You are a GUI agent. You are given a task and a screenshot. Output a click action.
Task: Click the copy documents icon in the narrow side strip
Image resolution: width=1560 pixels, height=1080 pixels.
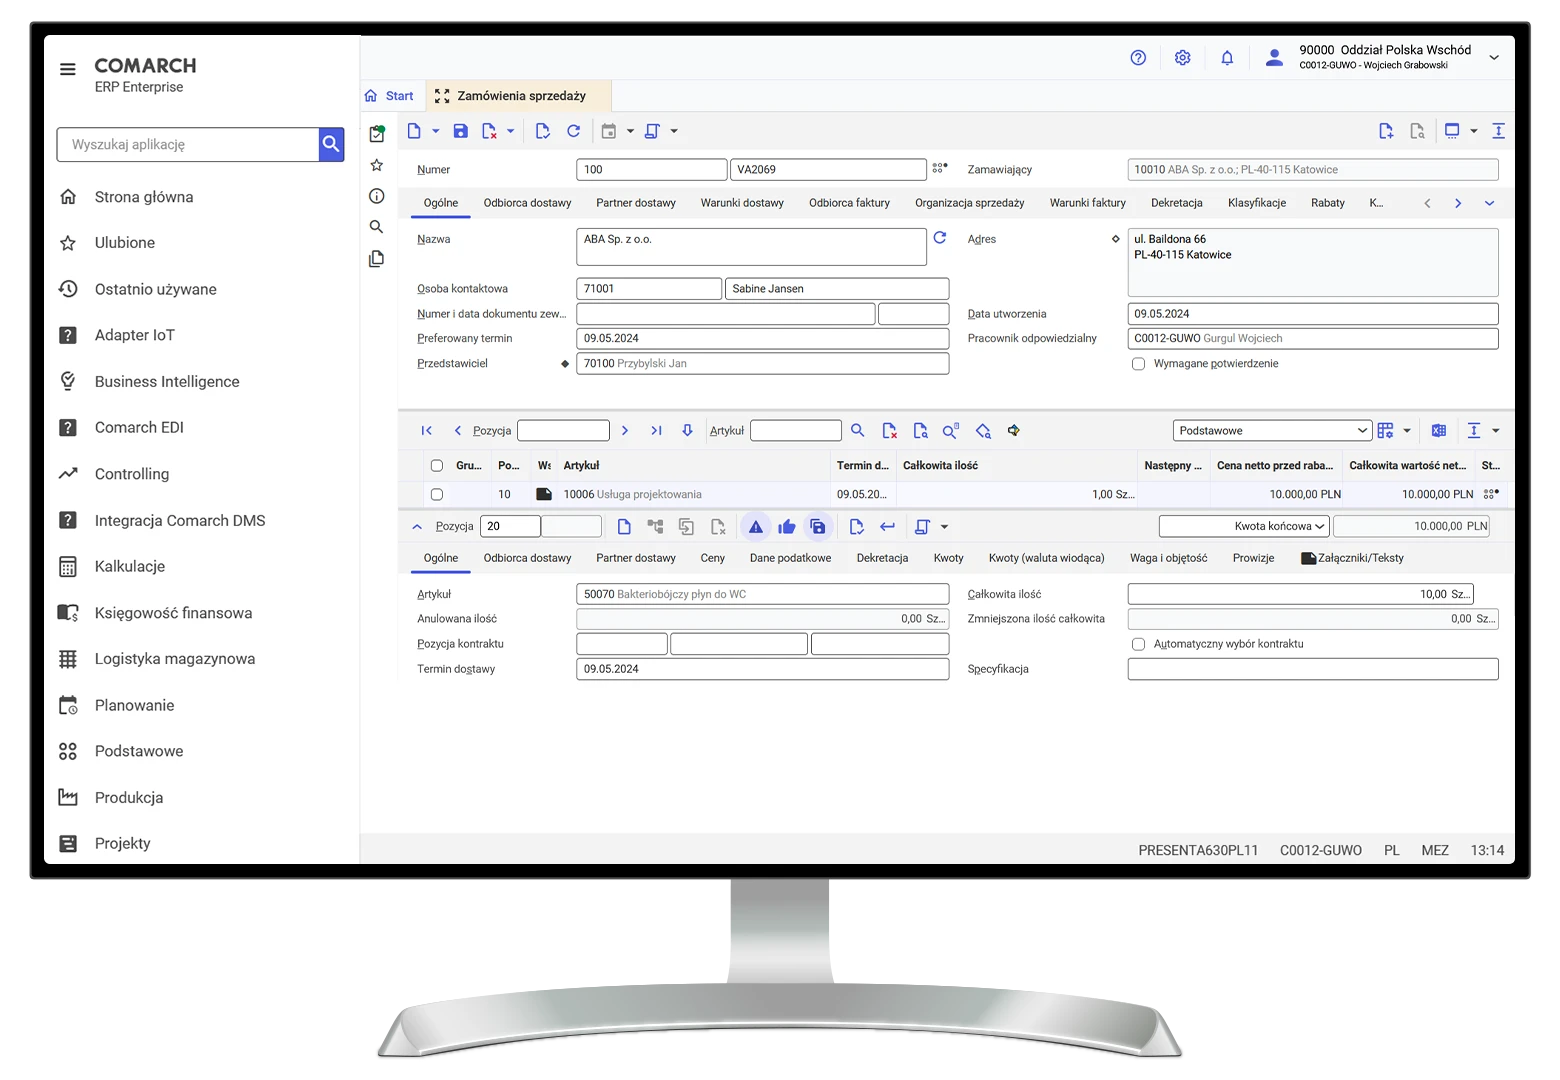377,259
